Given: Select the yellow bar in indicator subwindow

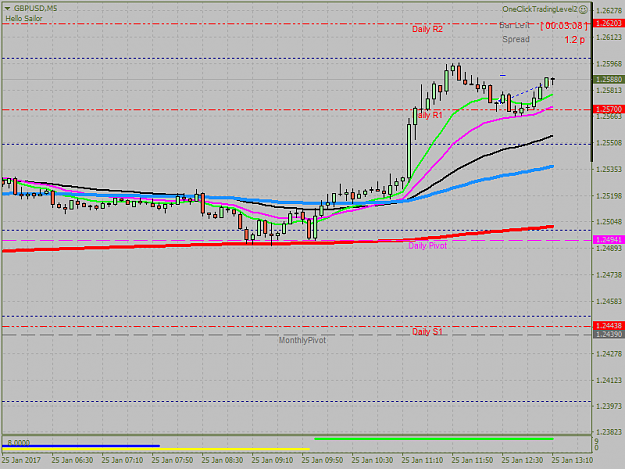Looking at the screenshot, I should pos(156,449).
